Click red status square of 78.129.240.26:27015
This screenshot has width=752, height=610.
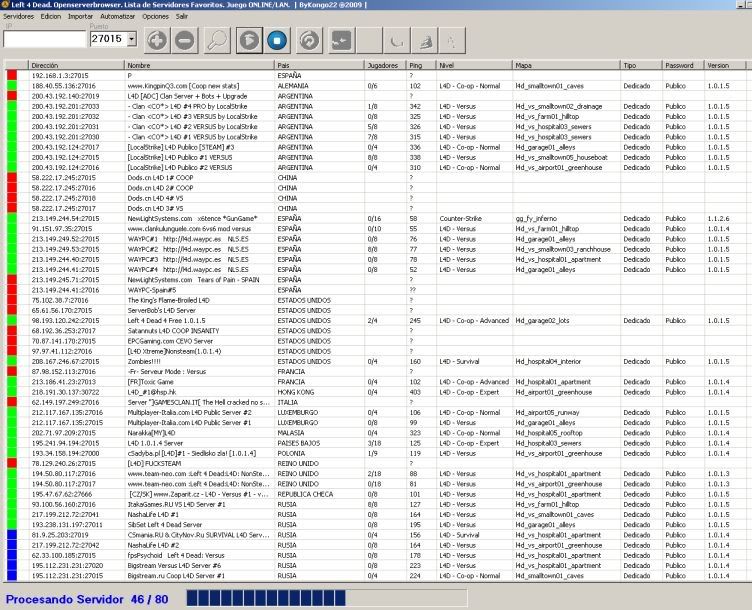pyautogui.click(x=12, y=463)
